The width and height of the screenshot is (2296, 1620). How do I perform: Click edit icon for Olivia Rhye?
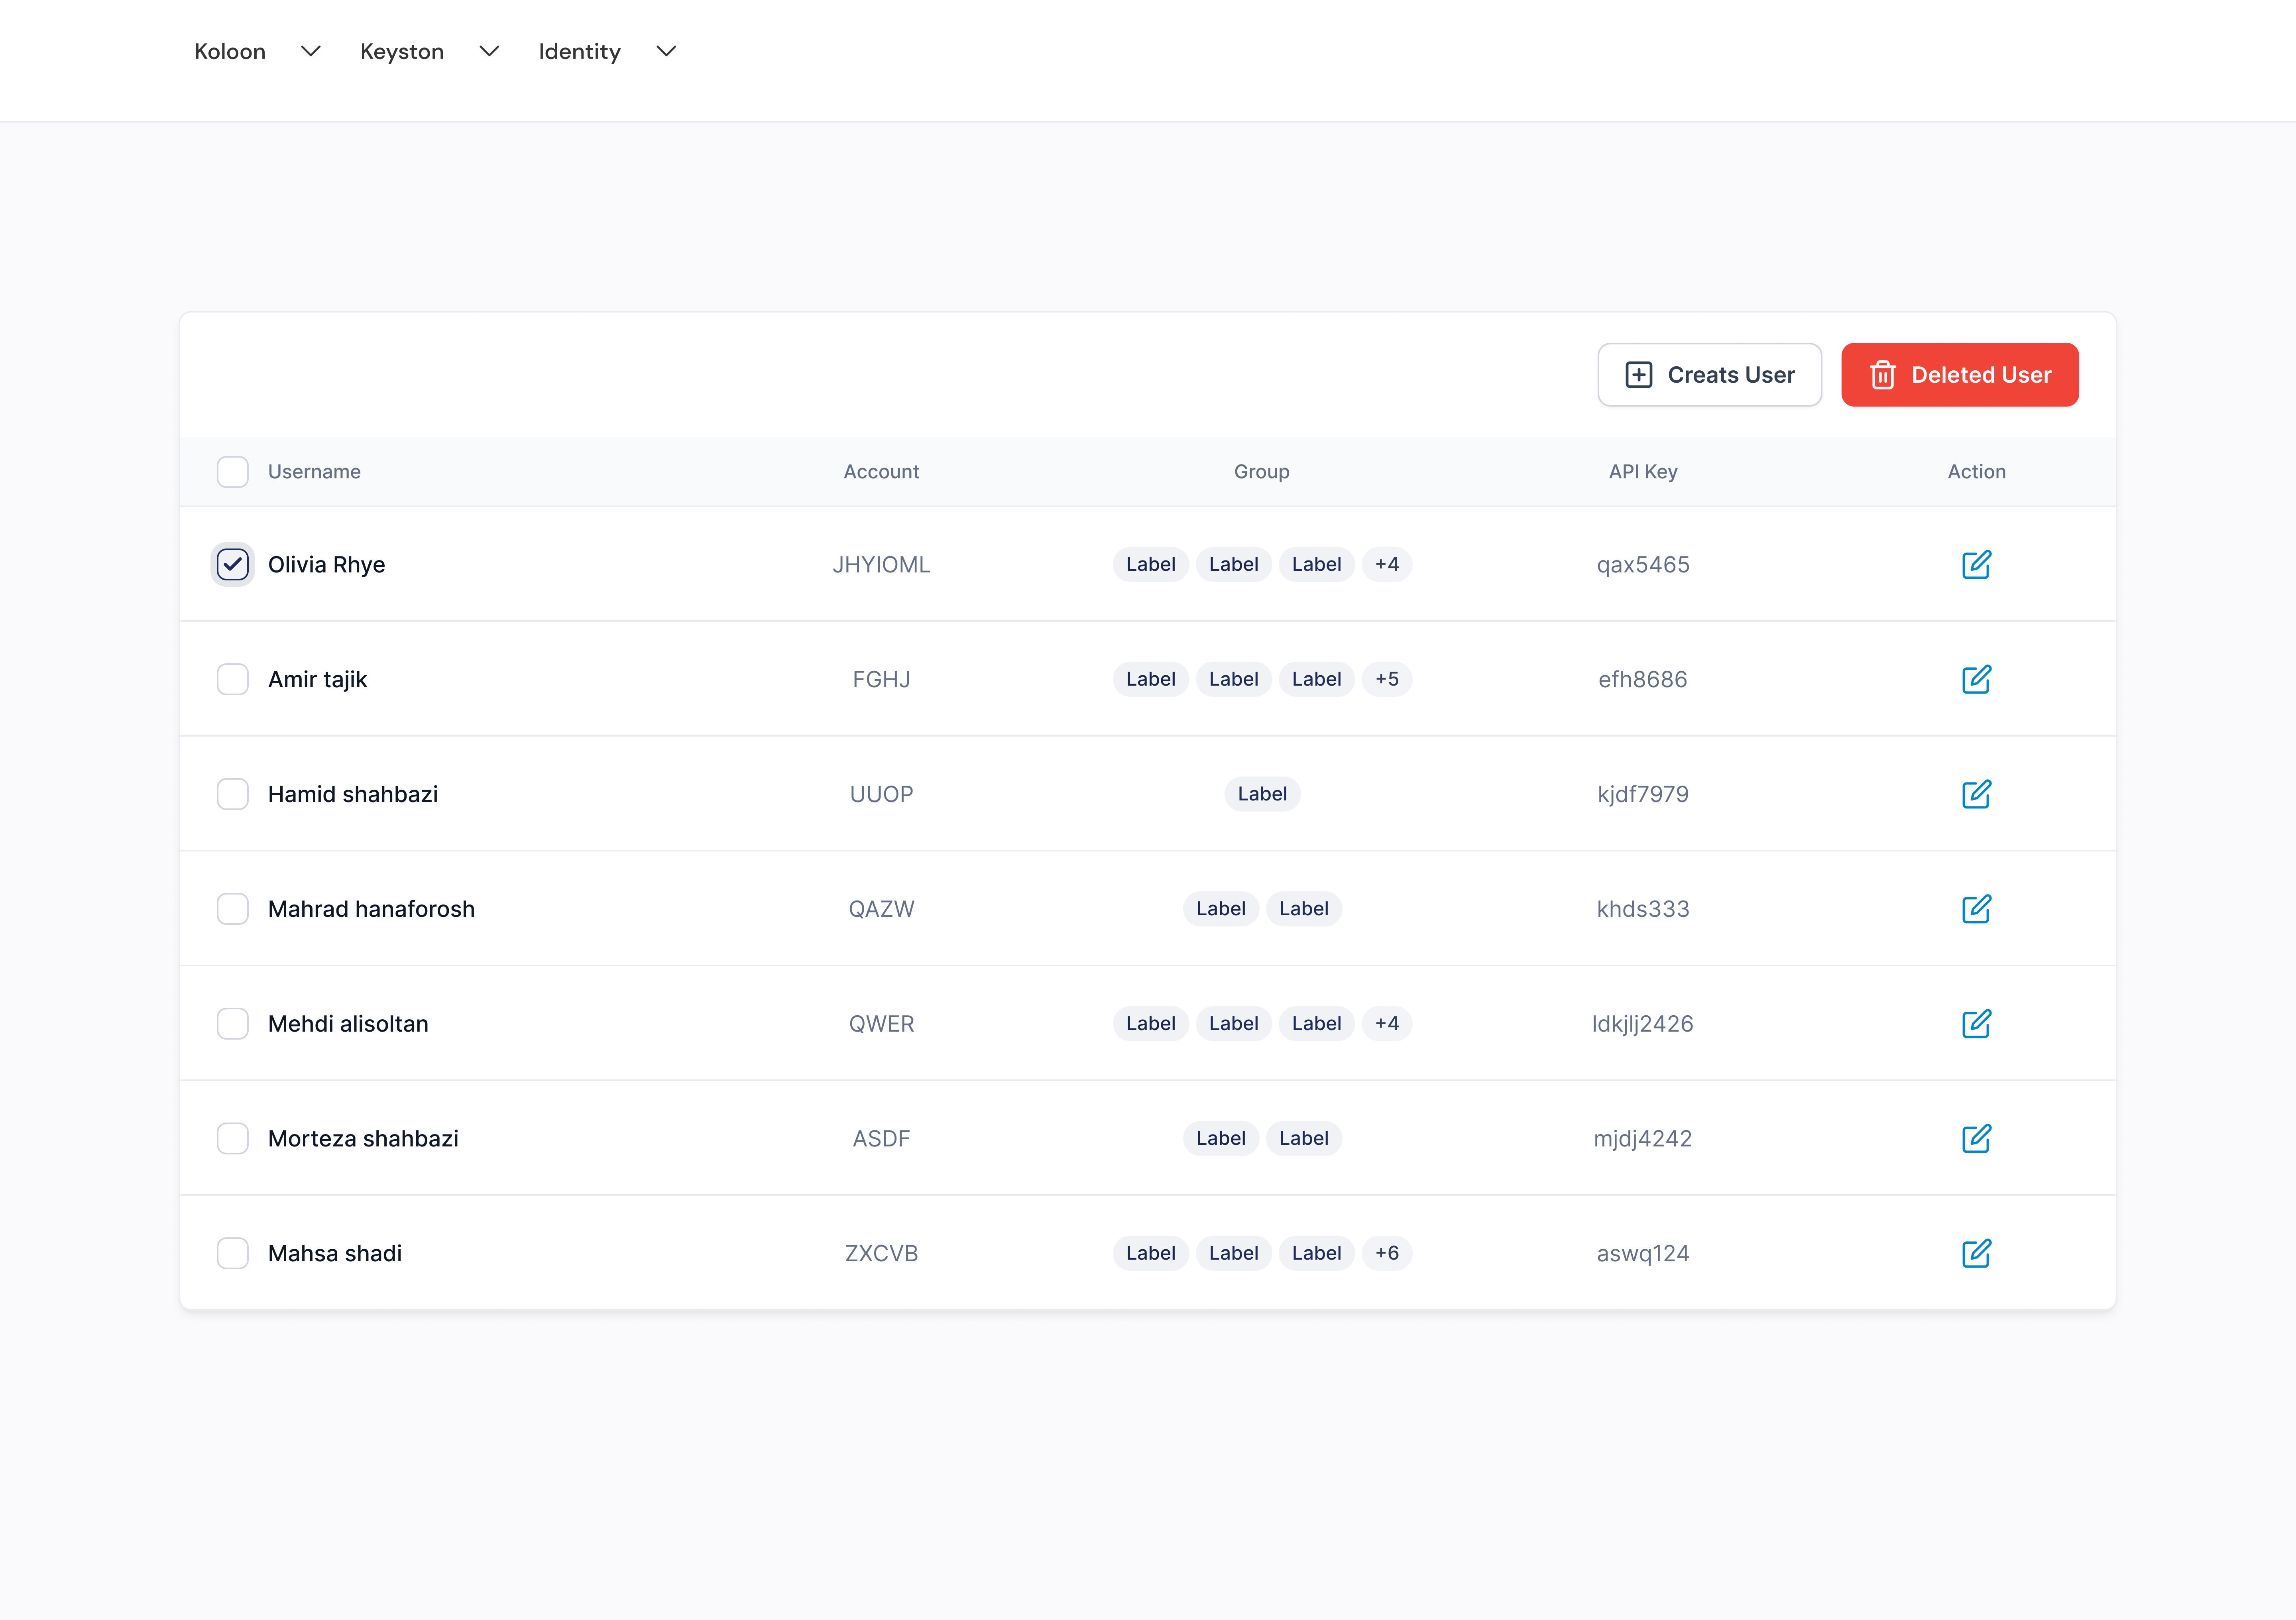1975,564
